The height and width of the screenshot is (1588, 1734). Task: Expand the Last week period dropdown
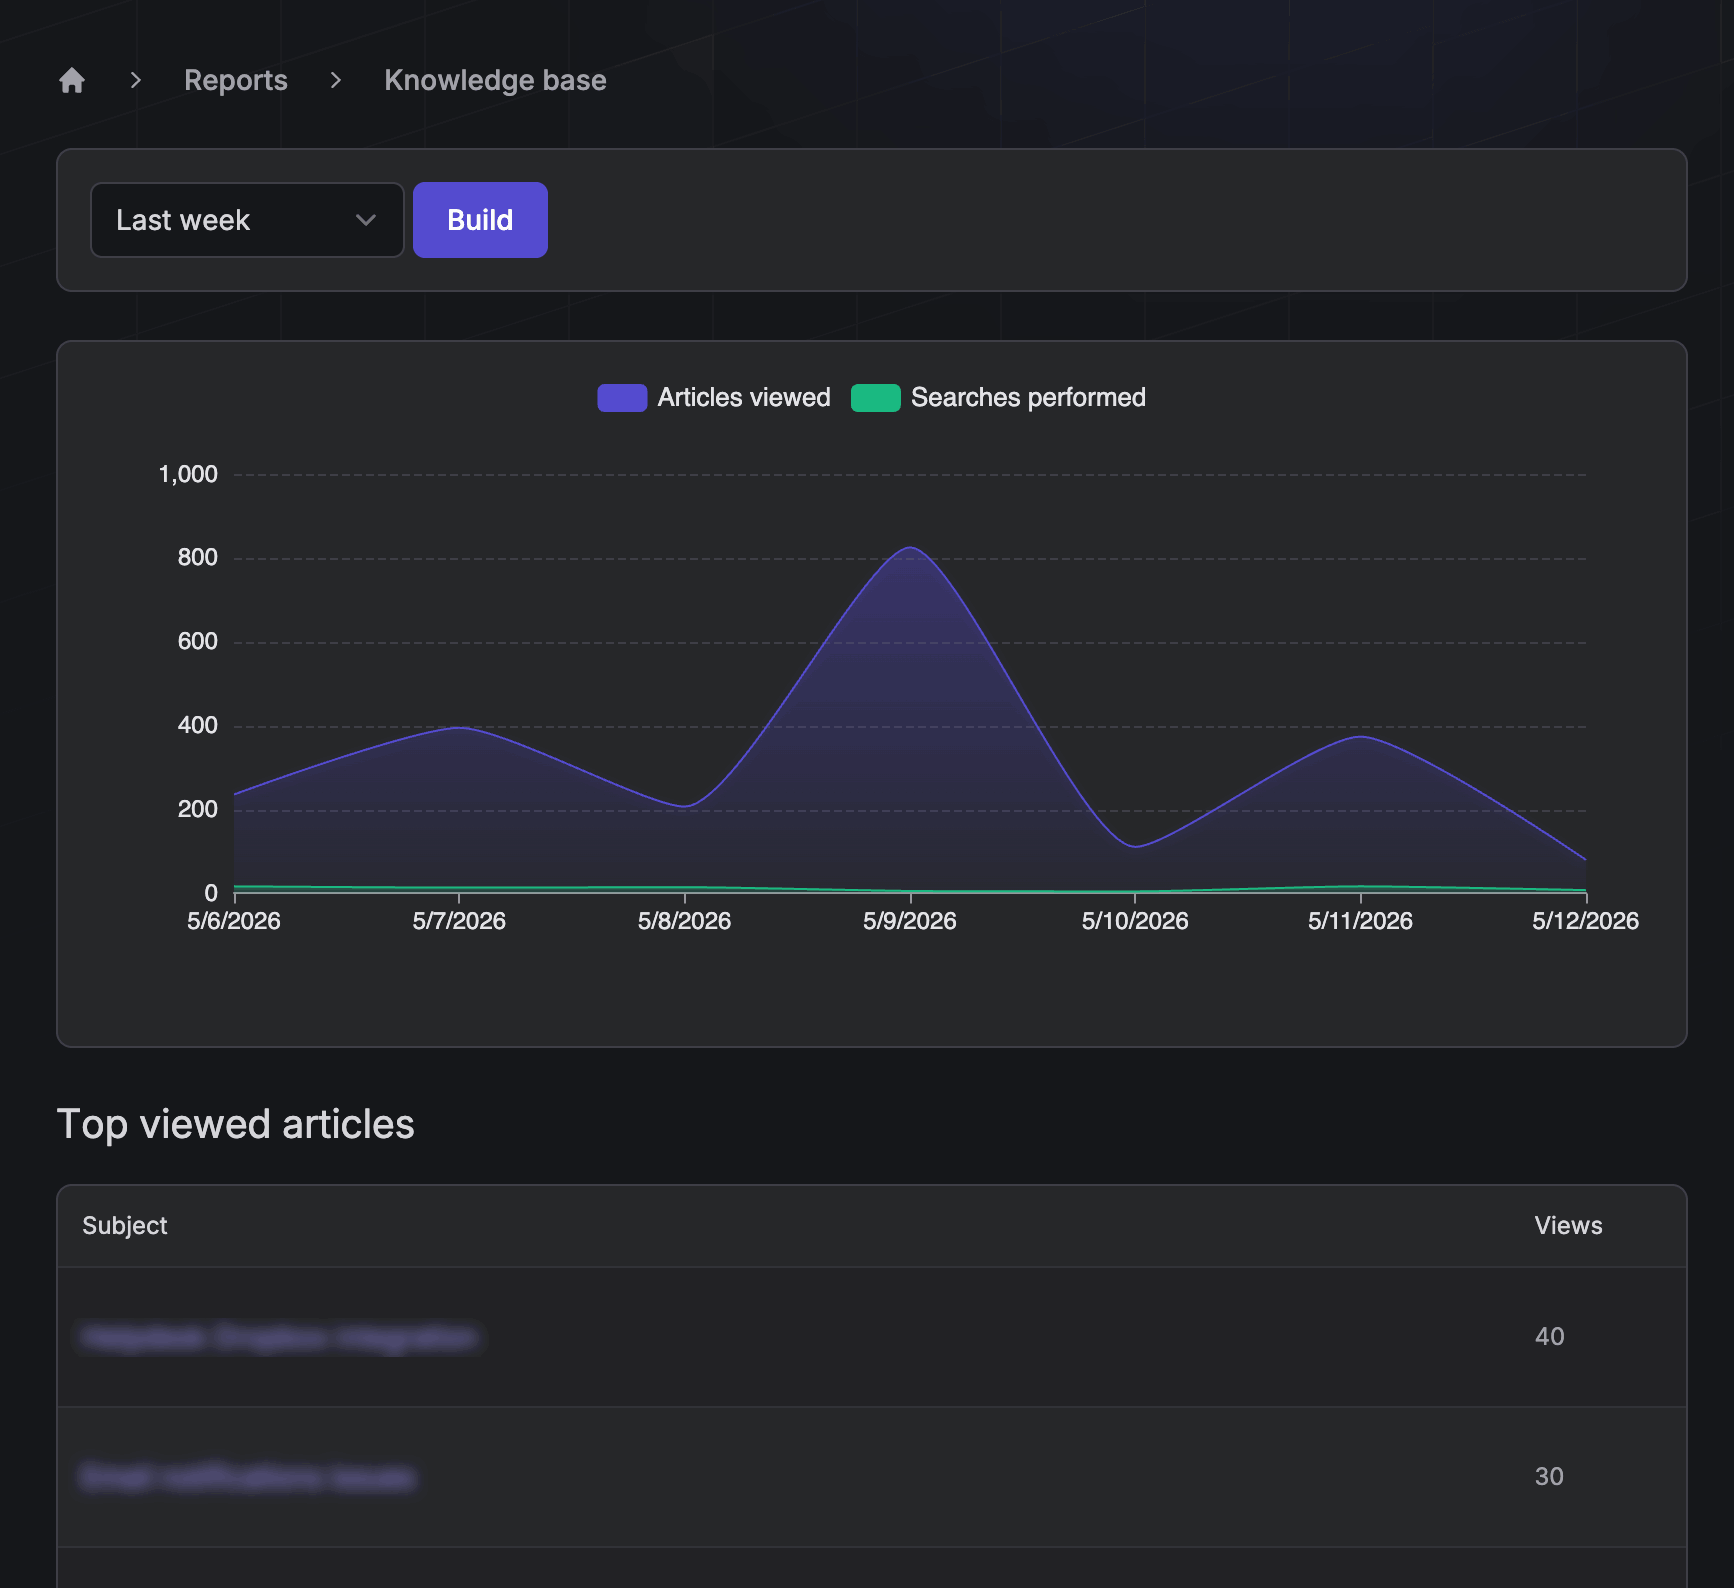pyautogui.click(x=247, y=220)
